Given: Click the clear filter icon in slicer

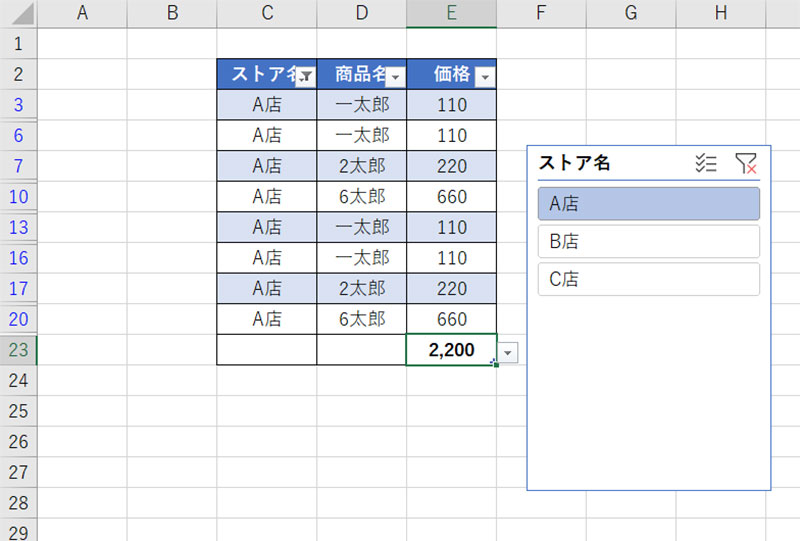Looking at the screenshot, I should pyautogui.click(x=745, y=164).
